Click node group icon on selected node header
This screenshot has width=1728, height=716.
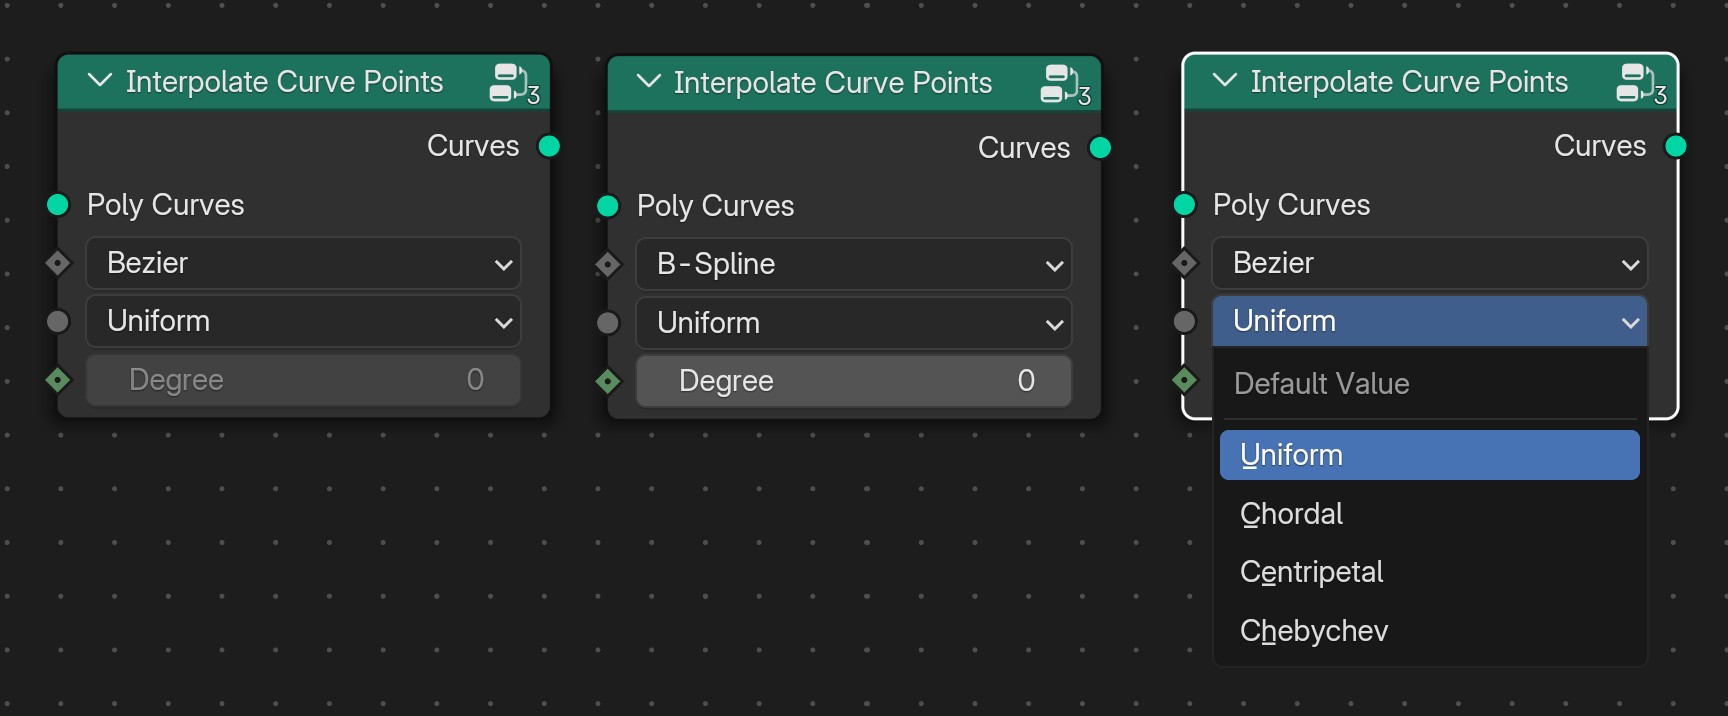point(1641,83)
